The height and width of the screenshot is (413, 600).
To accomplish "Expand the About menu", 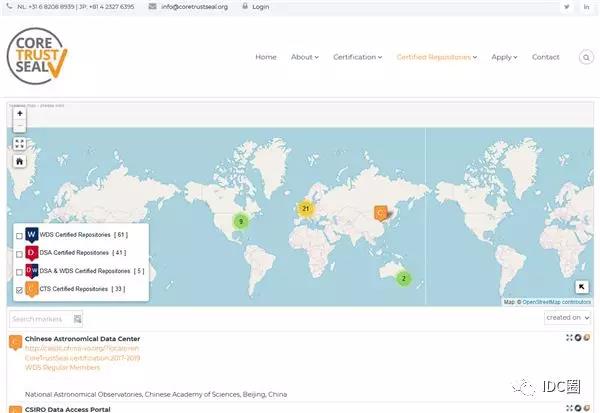I will [x=305, y=57].
